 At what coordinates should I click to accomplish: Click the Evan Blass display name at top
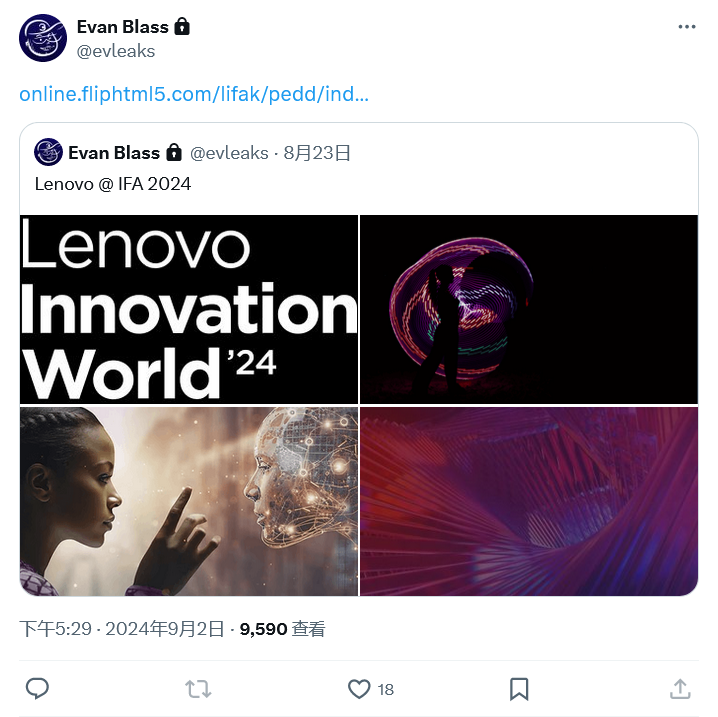(x=120, y=27)
